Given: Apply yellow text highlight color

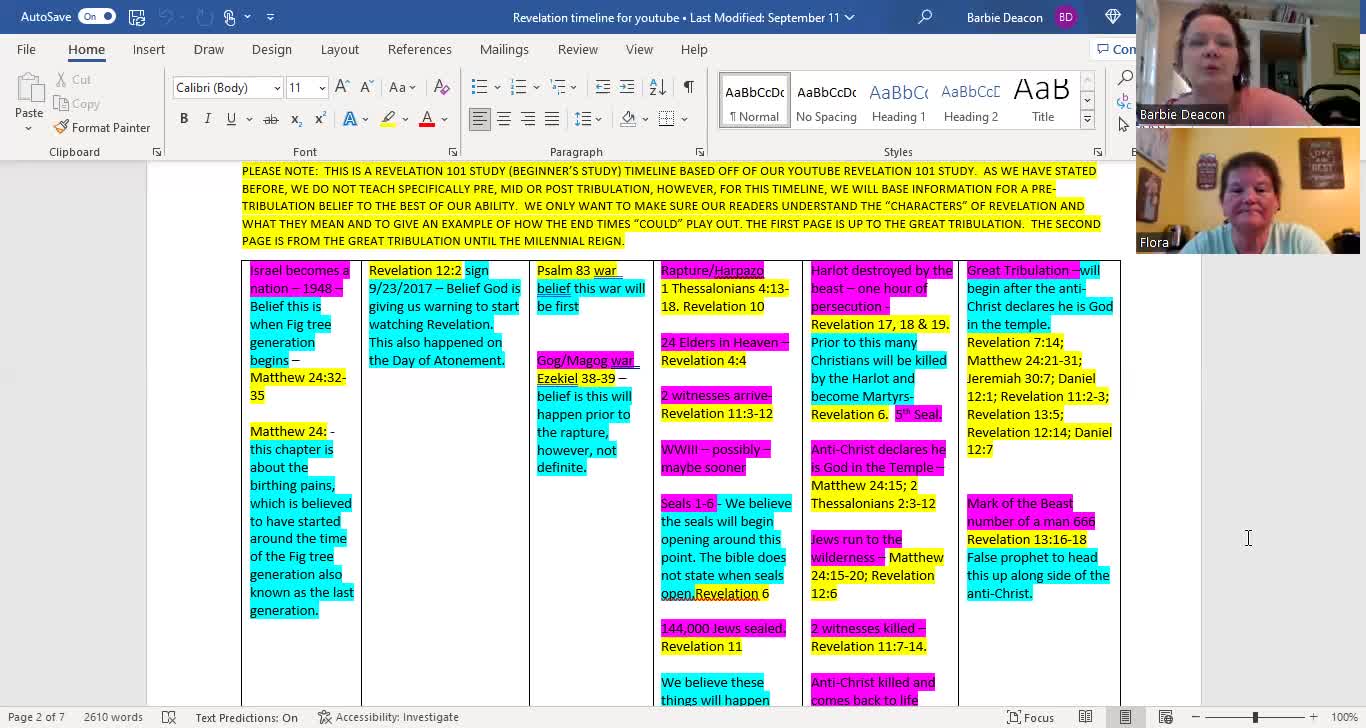Looking at the screenshot, I should point(388,119).
